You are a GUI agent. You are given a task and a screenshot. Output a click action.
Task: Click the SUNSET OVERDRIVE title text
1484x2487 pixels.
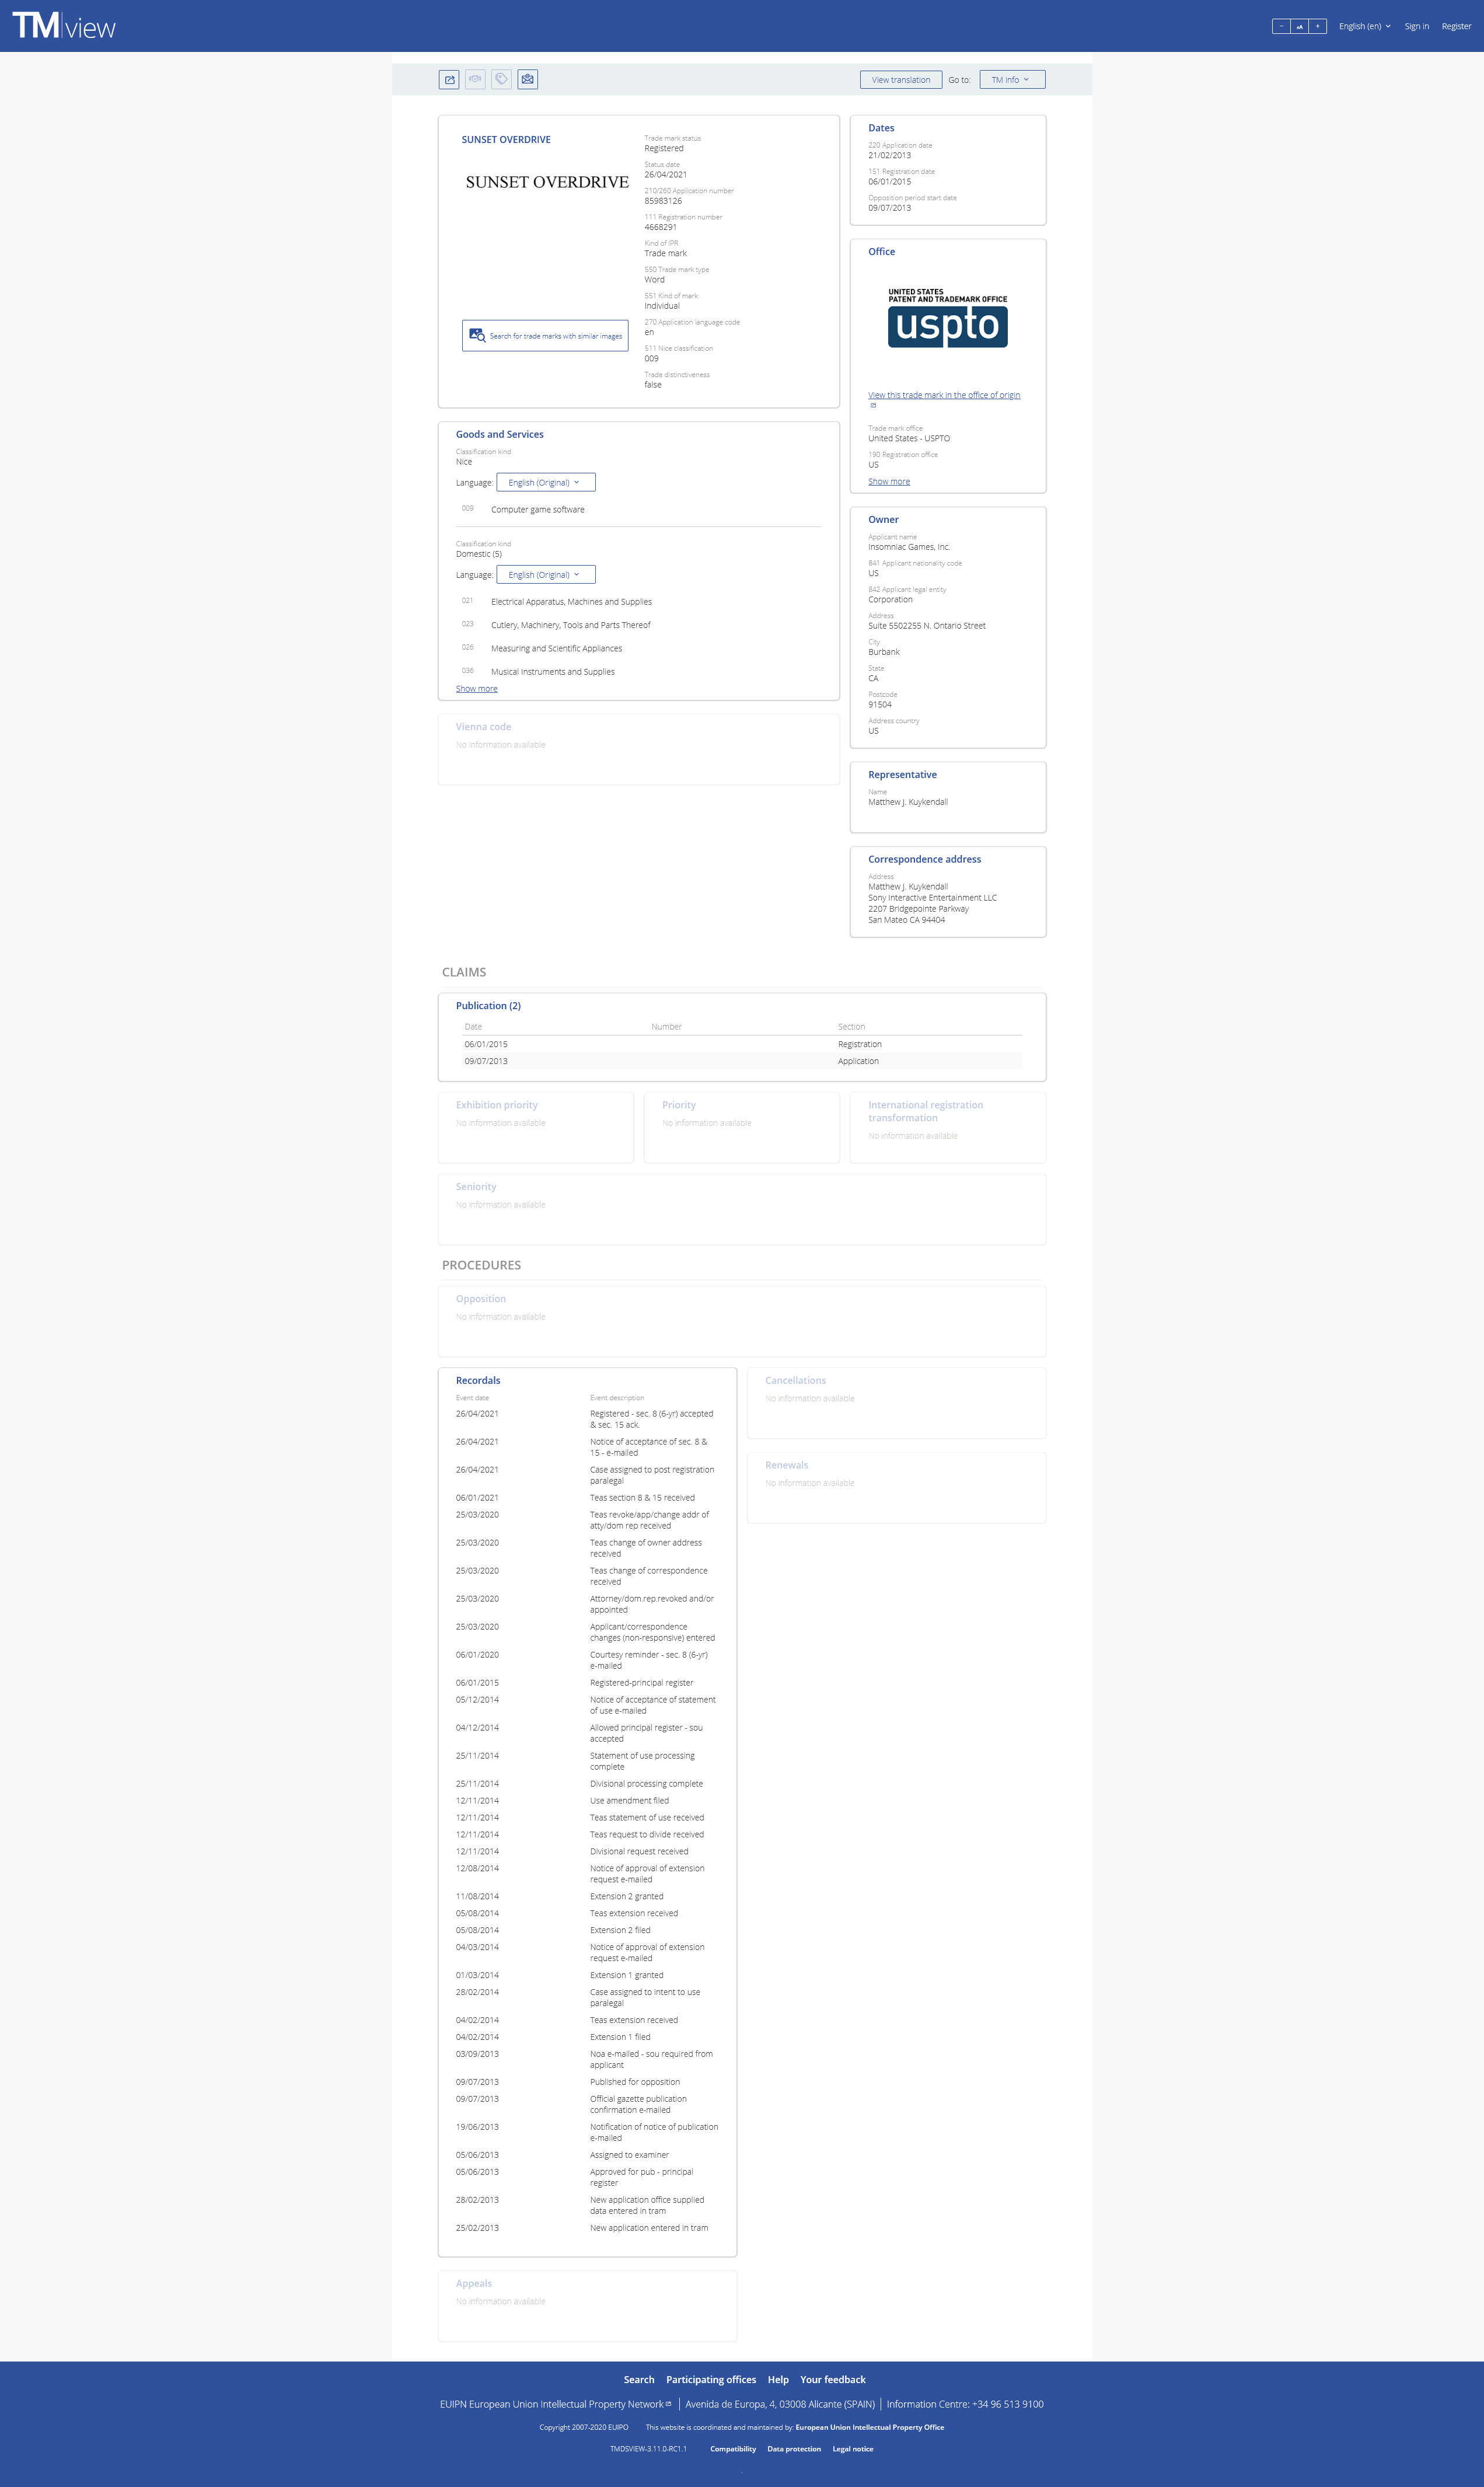pos(506,140)
